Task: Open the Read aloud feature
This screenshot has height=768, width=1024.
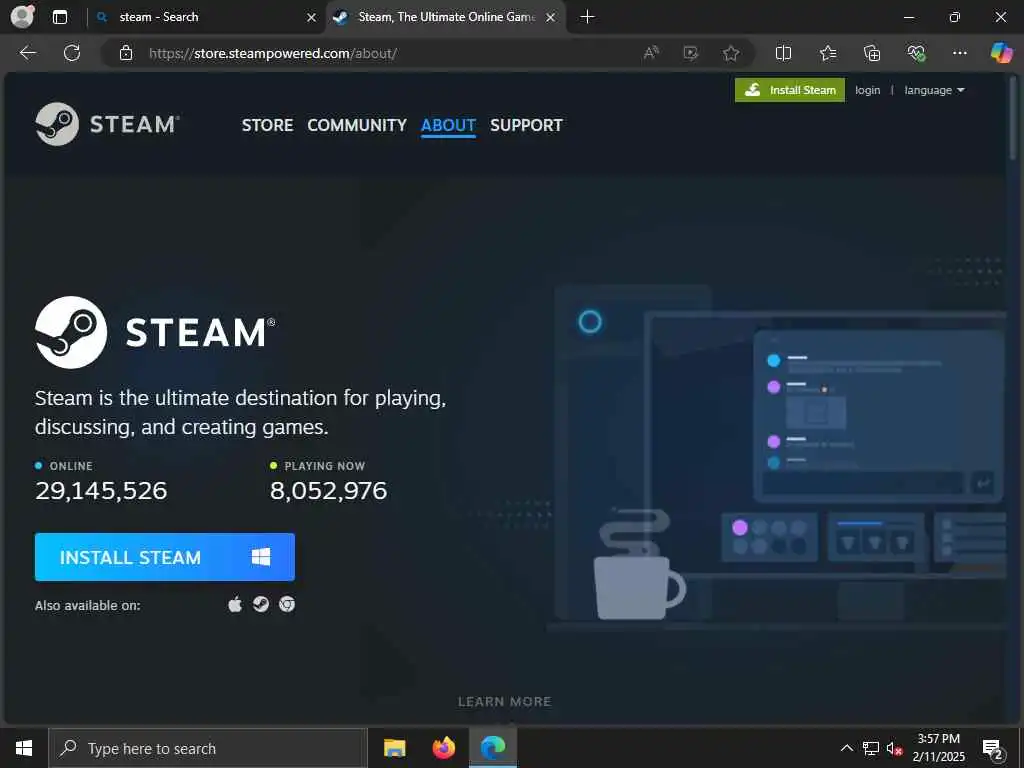Action: click(x=651, y=53)
